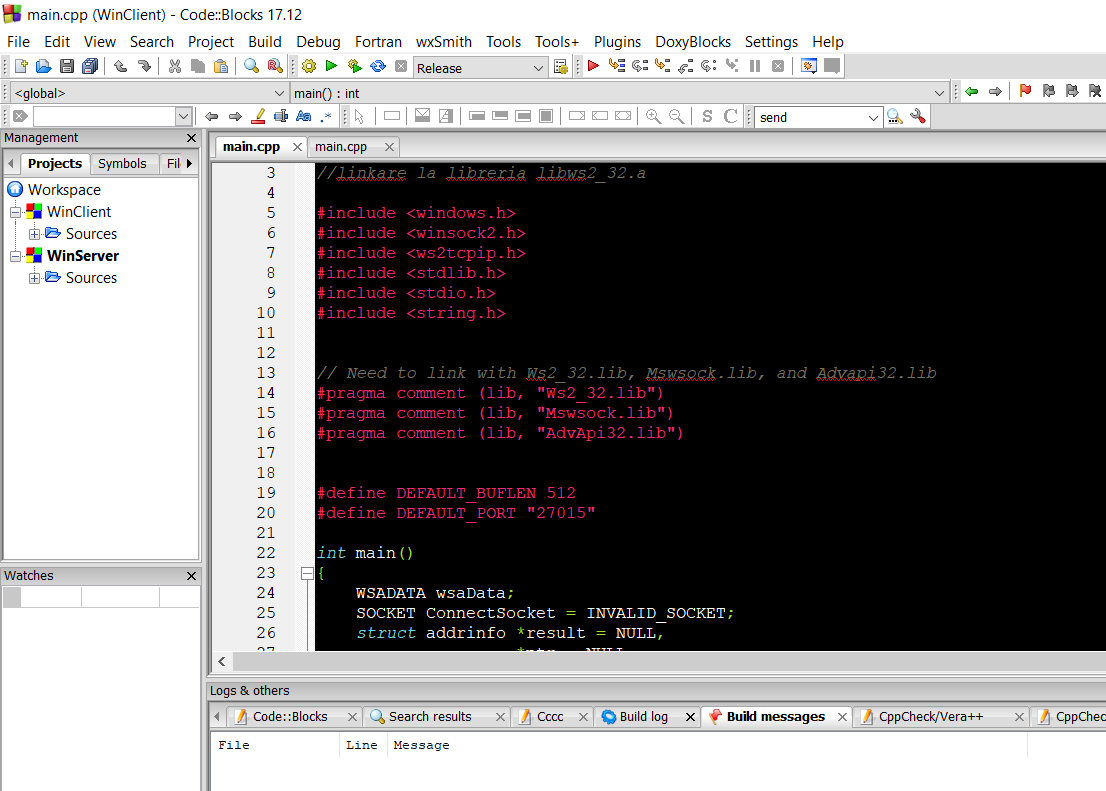Switch to the second main.cpp editor tab
This screenshot has height=791, width=1106.
pyautogui.click(x=341, y=147)
